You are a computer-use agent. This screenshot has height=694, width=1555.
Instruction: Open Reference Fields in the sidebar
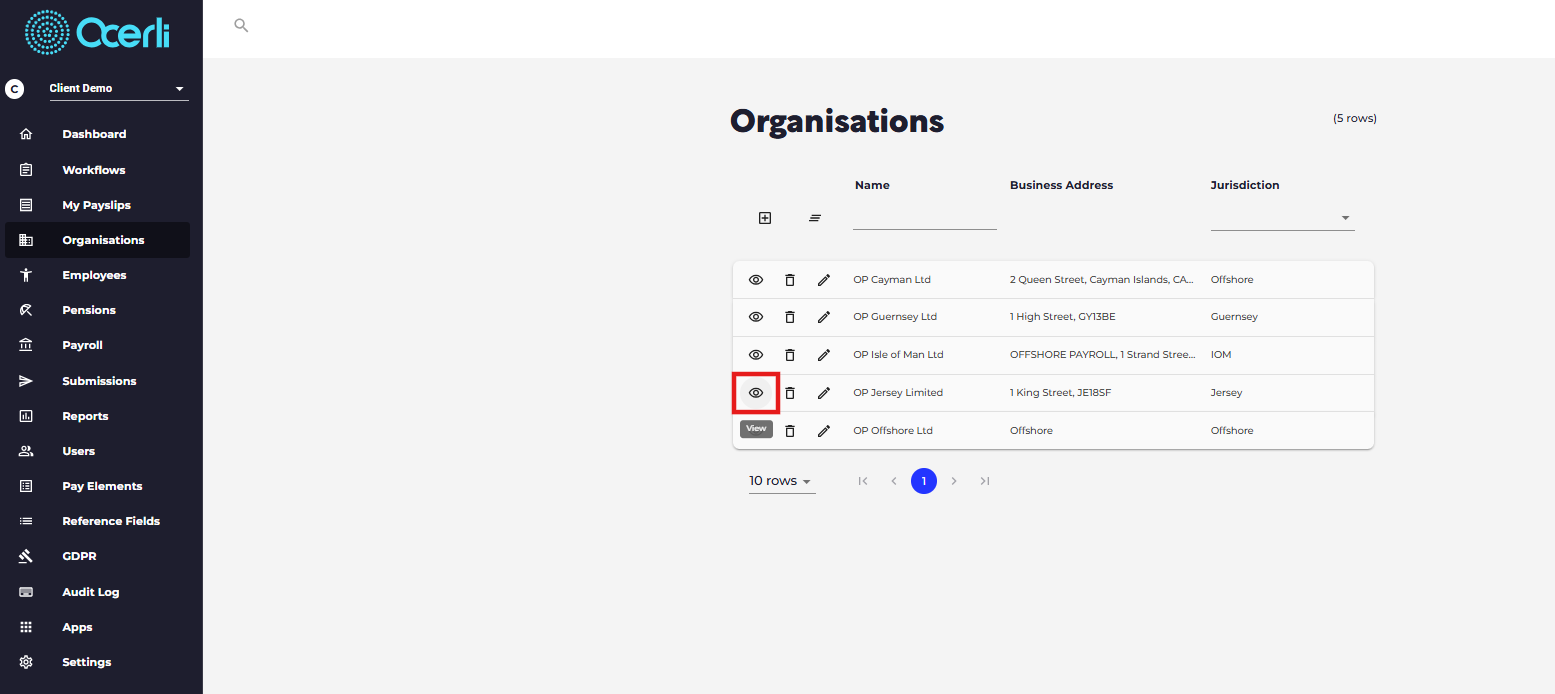(96, 521)
